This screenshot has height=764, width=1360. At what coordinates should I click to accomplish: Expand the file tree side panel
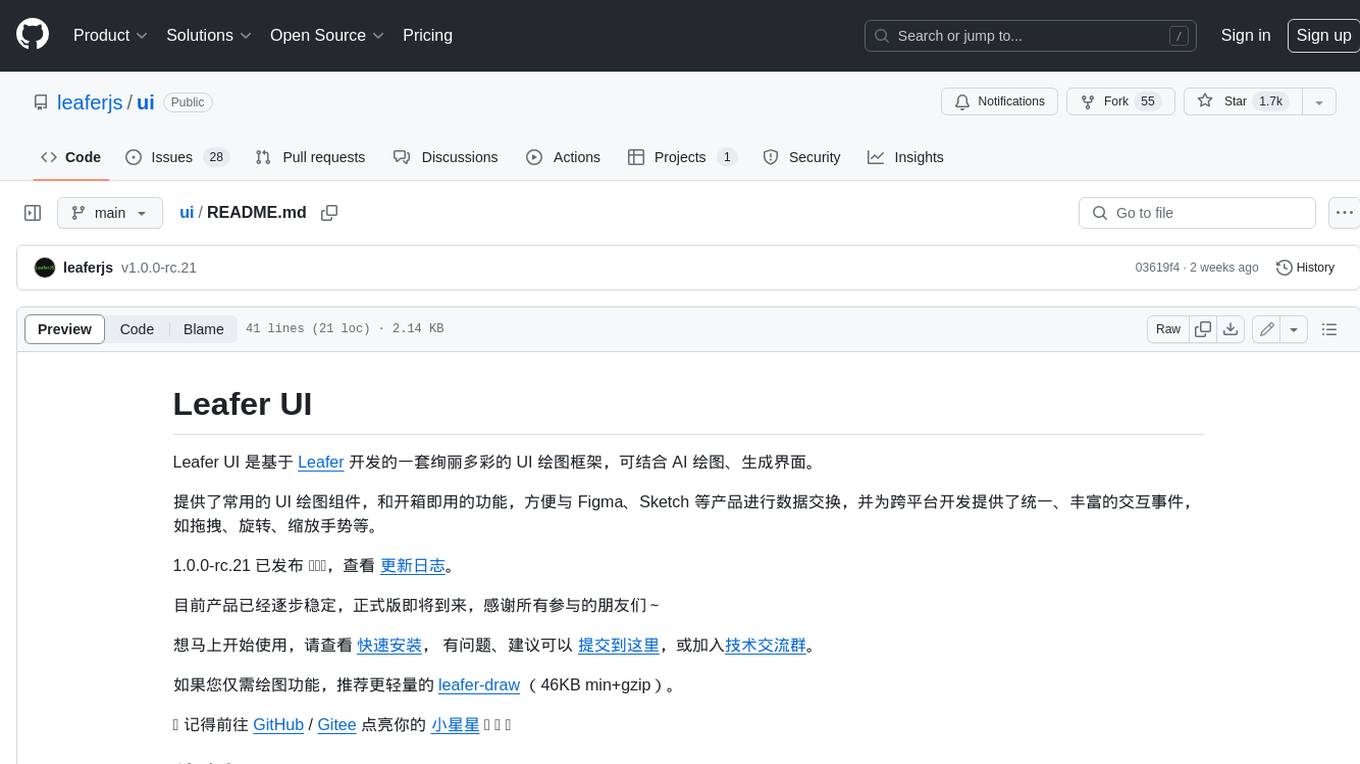(33, 213)
